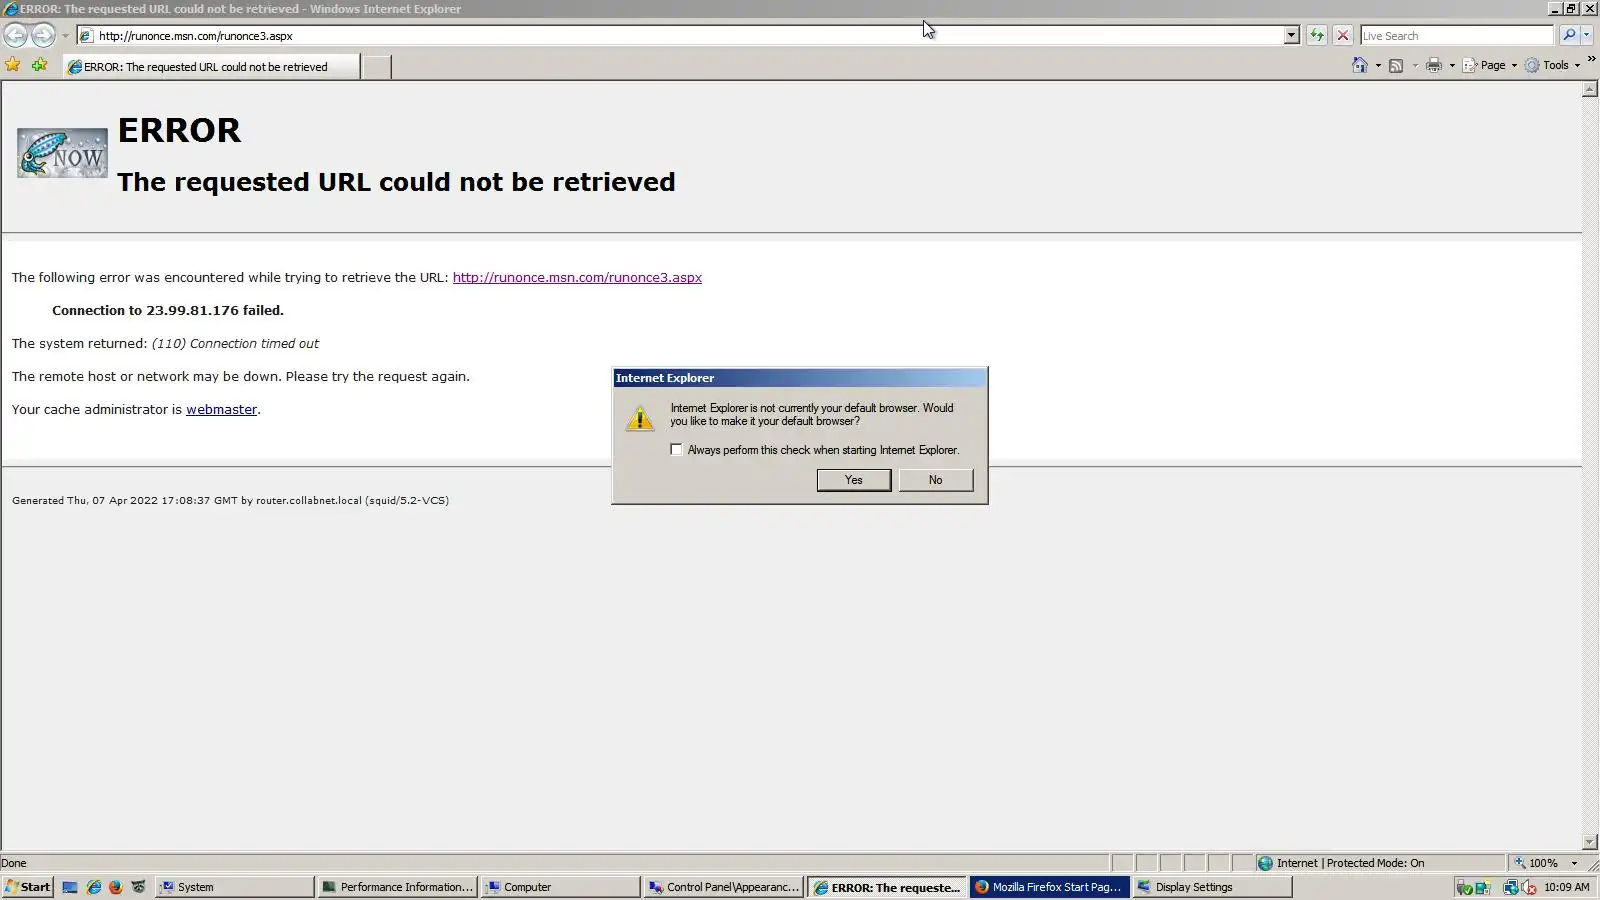
Task: Open the Windows Start menu
Action: (x=27, y=887)
